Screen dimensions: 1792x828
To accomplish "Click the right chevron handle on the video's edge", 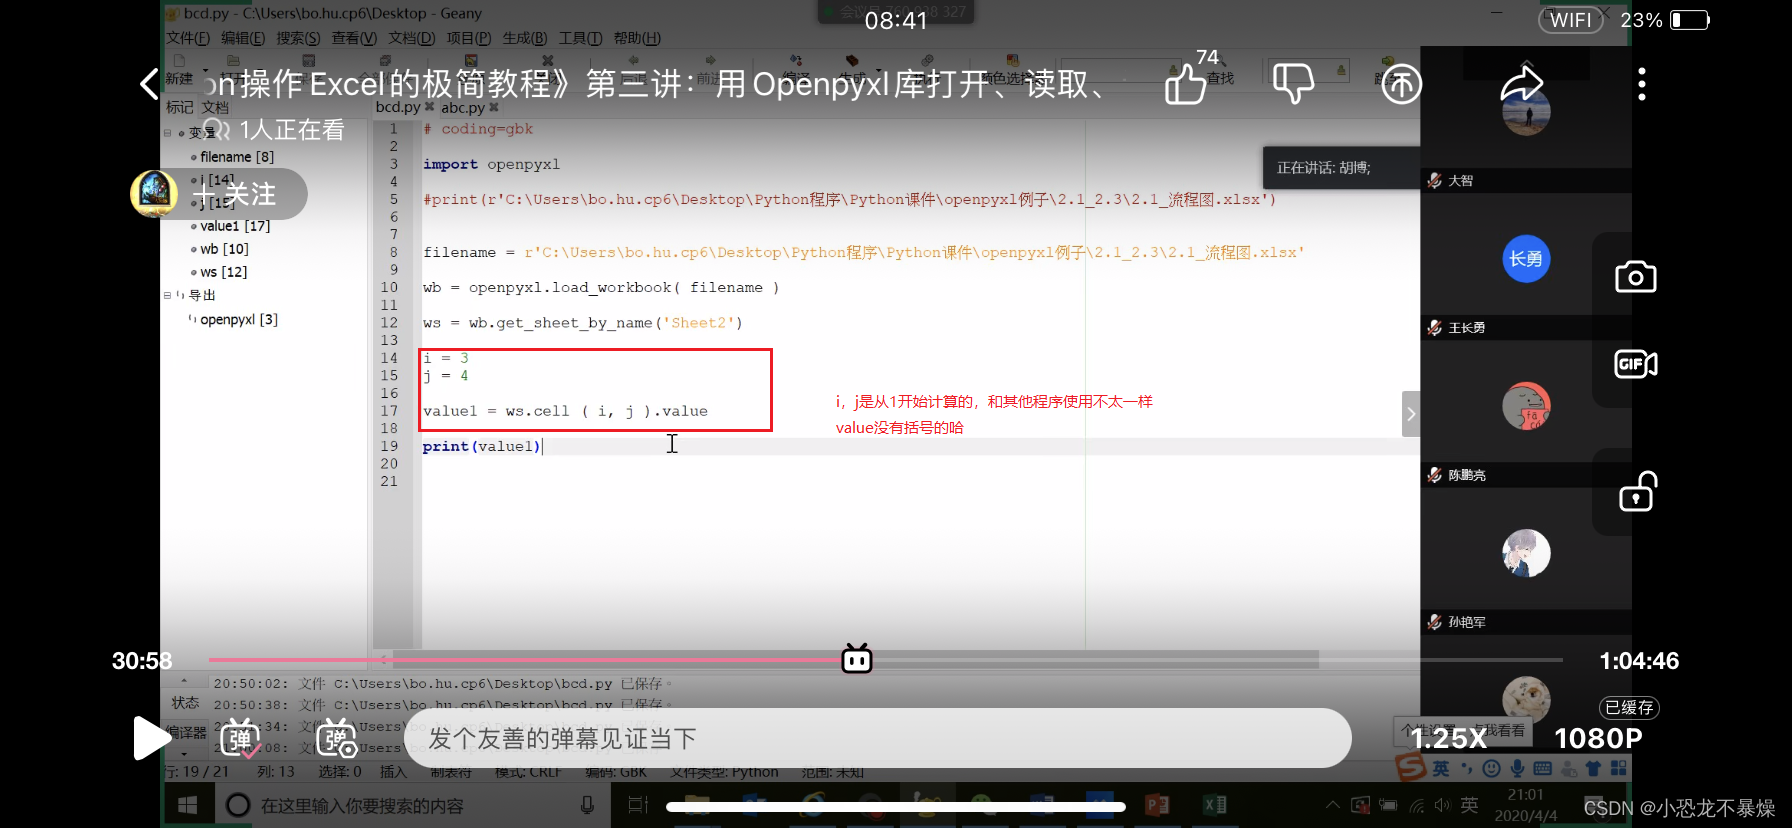I will [x=1411, y=414].
